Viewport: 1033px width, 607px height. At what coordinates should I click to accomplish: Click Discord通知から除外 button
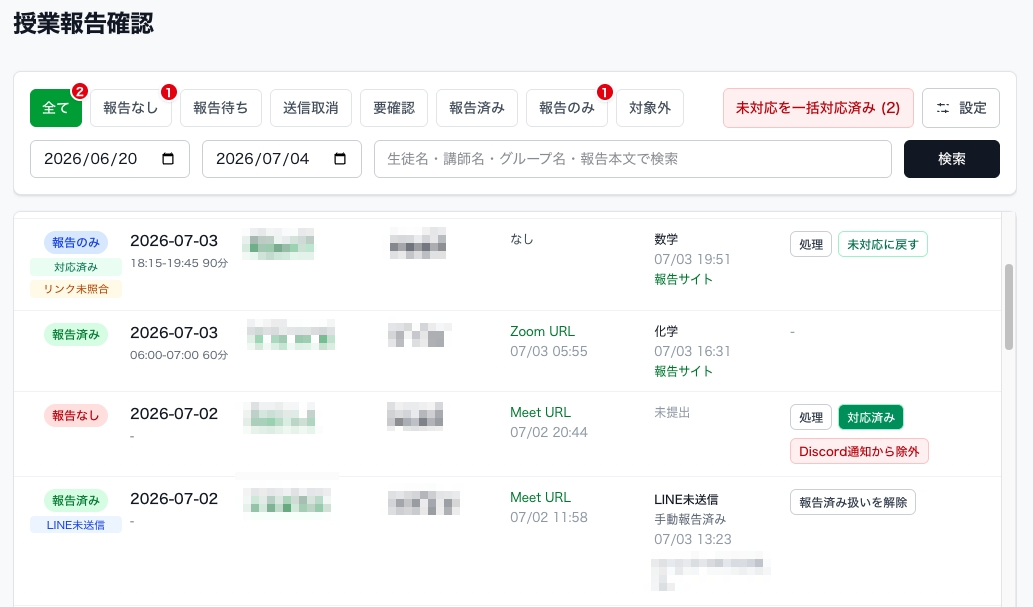859,451
